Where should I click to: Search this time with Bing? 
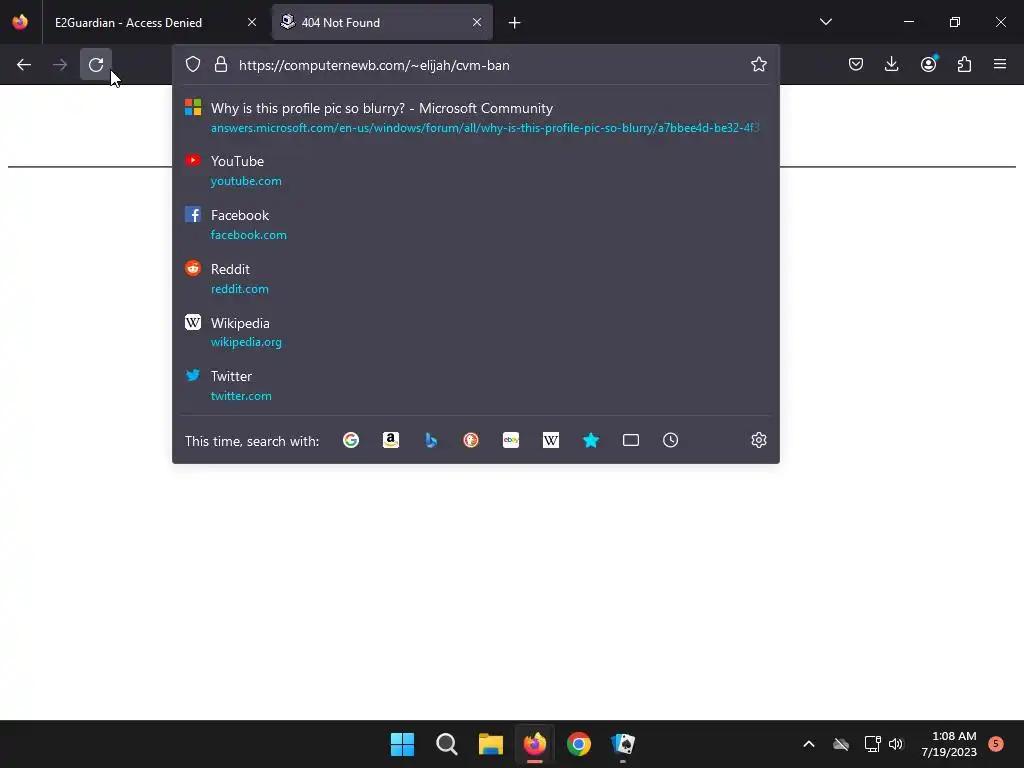(431, 440)
